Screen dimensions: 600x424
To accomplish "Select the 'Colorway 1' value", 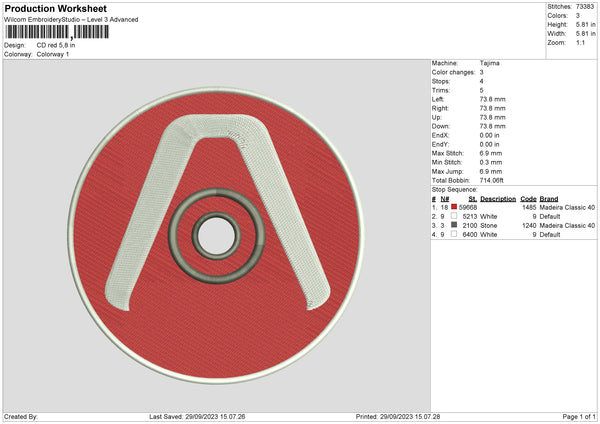I will click(x=53, y=54).
